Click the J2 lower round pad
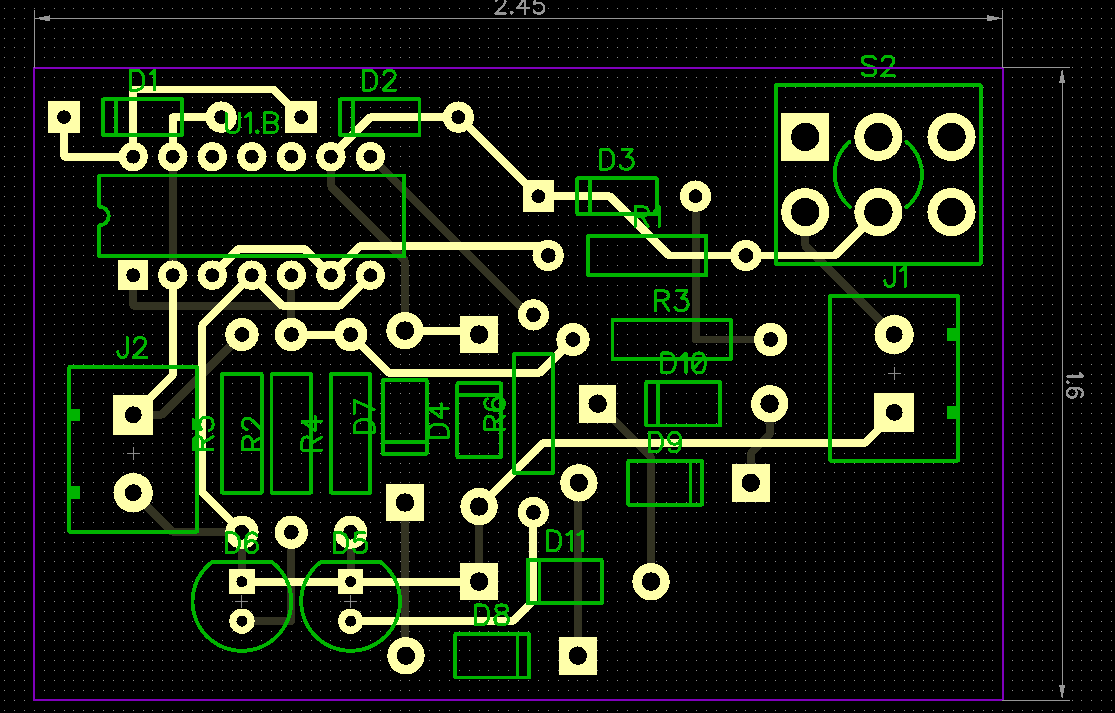1115x713 pixels. [133, 493]
